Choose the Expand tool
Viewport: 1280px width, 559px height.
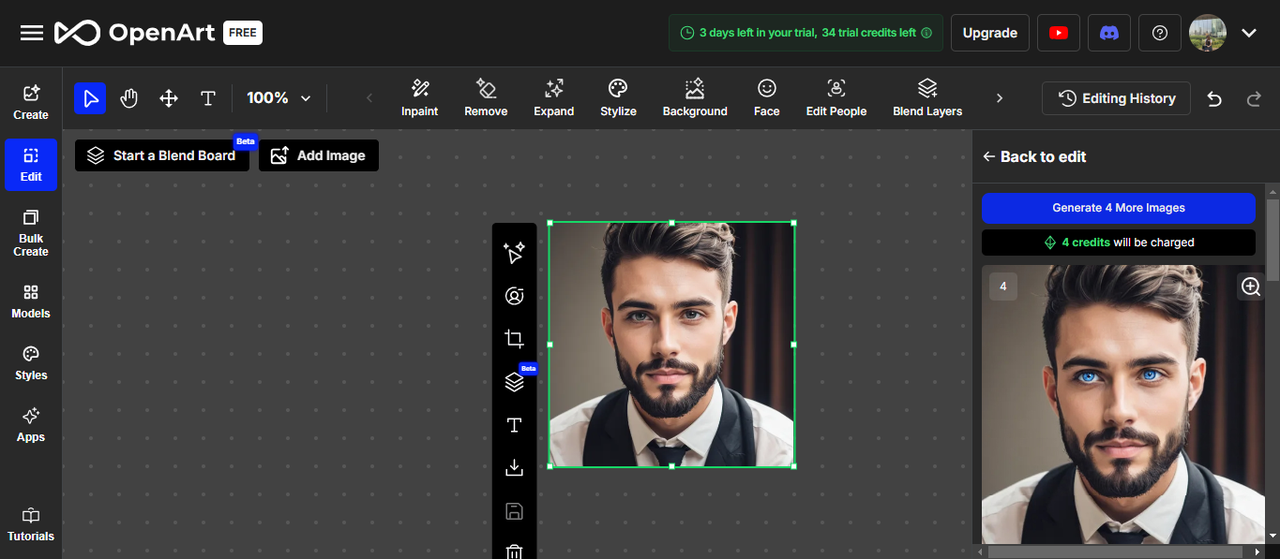click(554, 98)
